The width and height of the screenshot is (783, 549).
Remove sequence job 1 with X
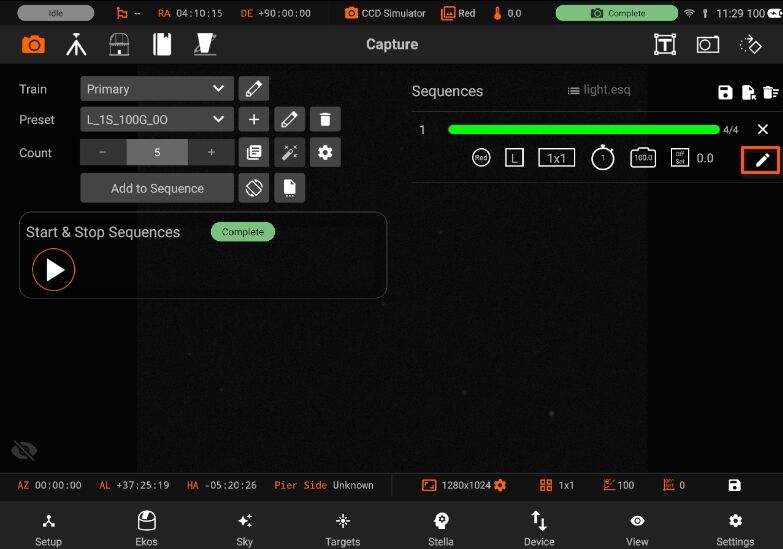(763, 129)
